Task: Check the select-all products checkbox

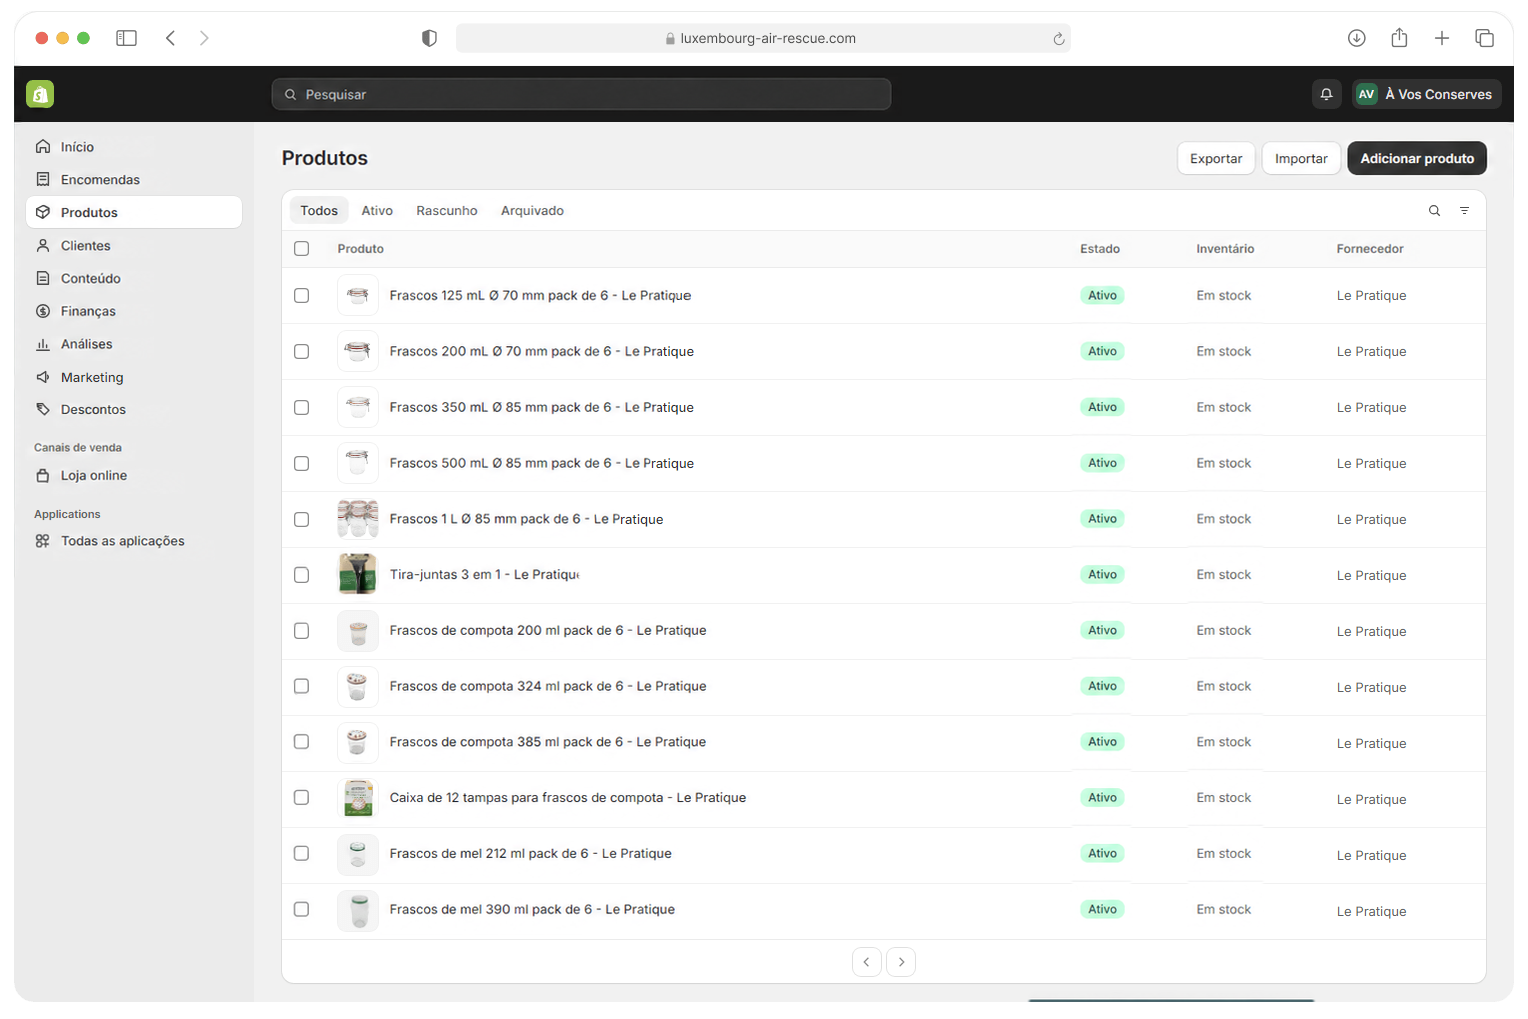Action: click(x=301, y=249)
